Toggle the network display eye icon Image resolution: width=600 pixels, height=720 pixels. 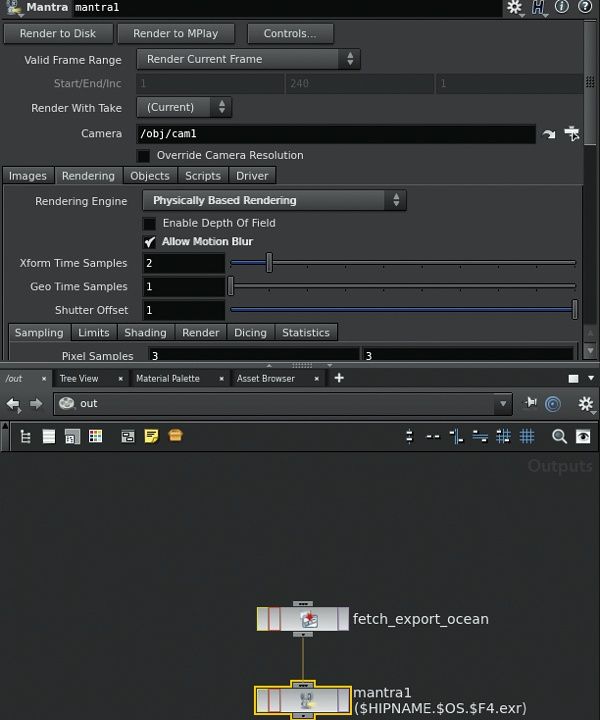click(x=583, y=436)
